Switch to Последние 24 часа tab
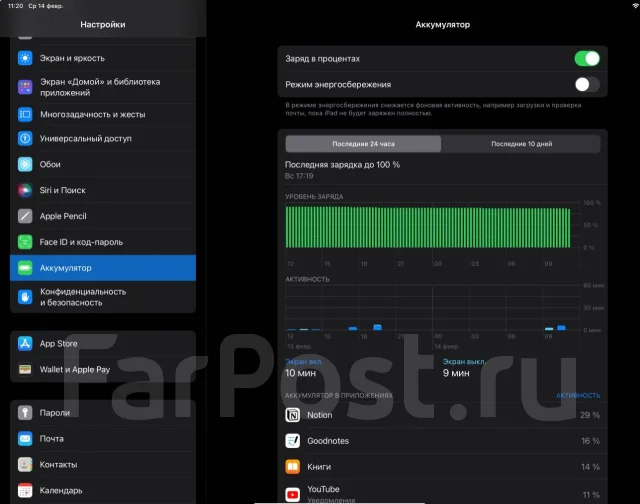This screenshot has width=640, height=504. click(x=363, y=144)
